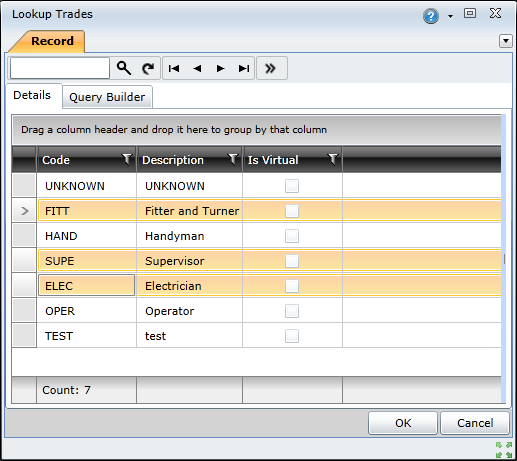
Task: Open the dropdown arrow beside help icon
Action: (x=450, y=16)
